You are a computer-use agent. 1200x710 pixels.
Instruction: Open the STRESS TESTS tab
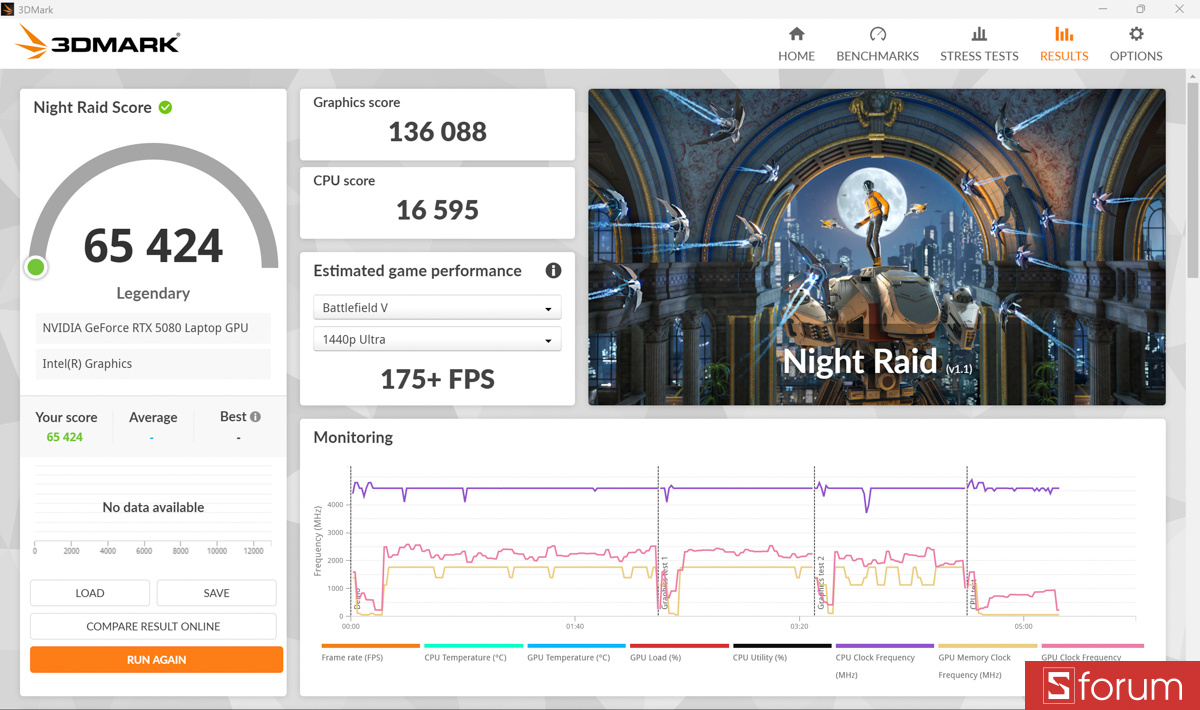pos(979,44)
